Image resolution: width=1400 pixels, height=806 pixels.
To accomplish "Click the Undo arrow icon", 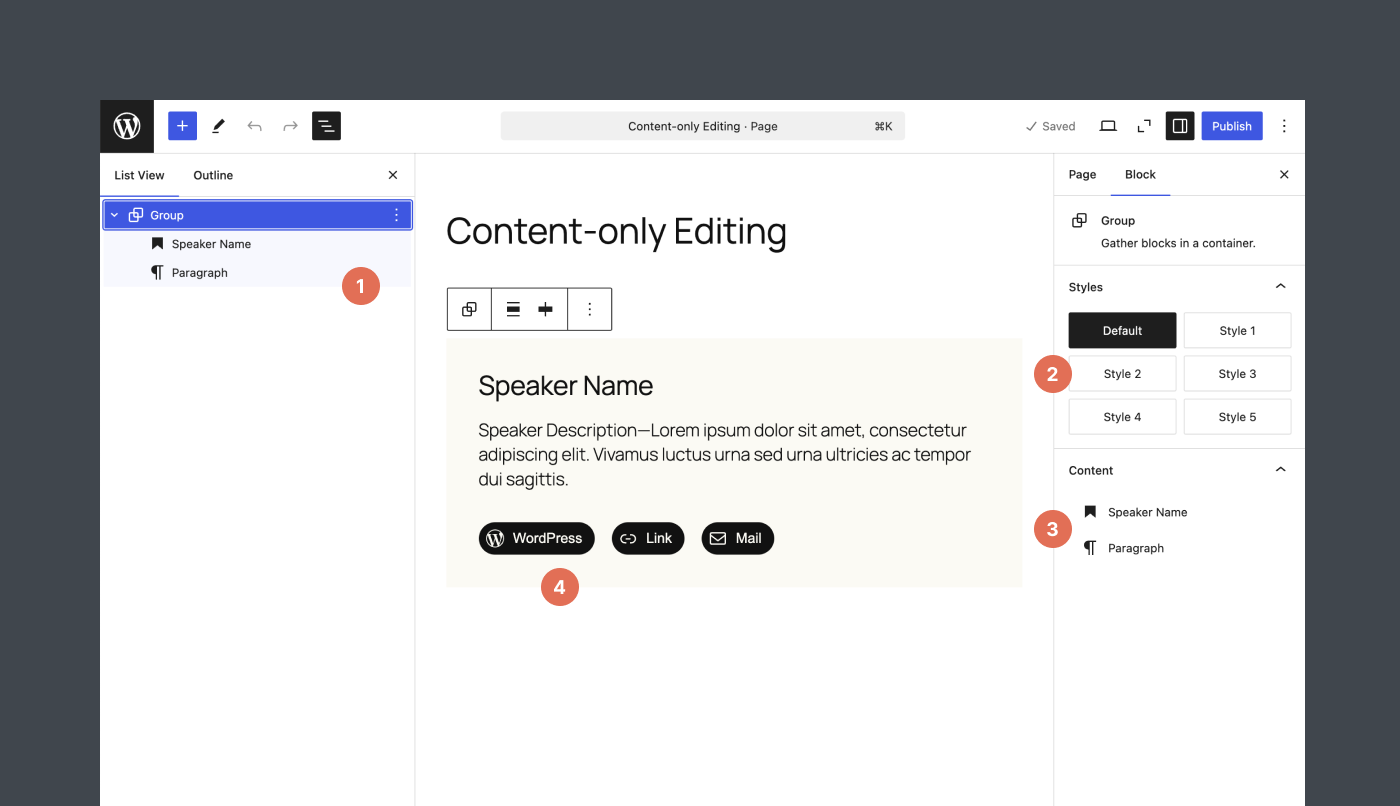I will (254, 126).
